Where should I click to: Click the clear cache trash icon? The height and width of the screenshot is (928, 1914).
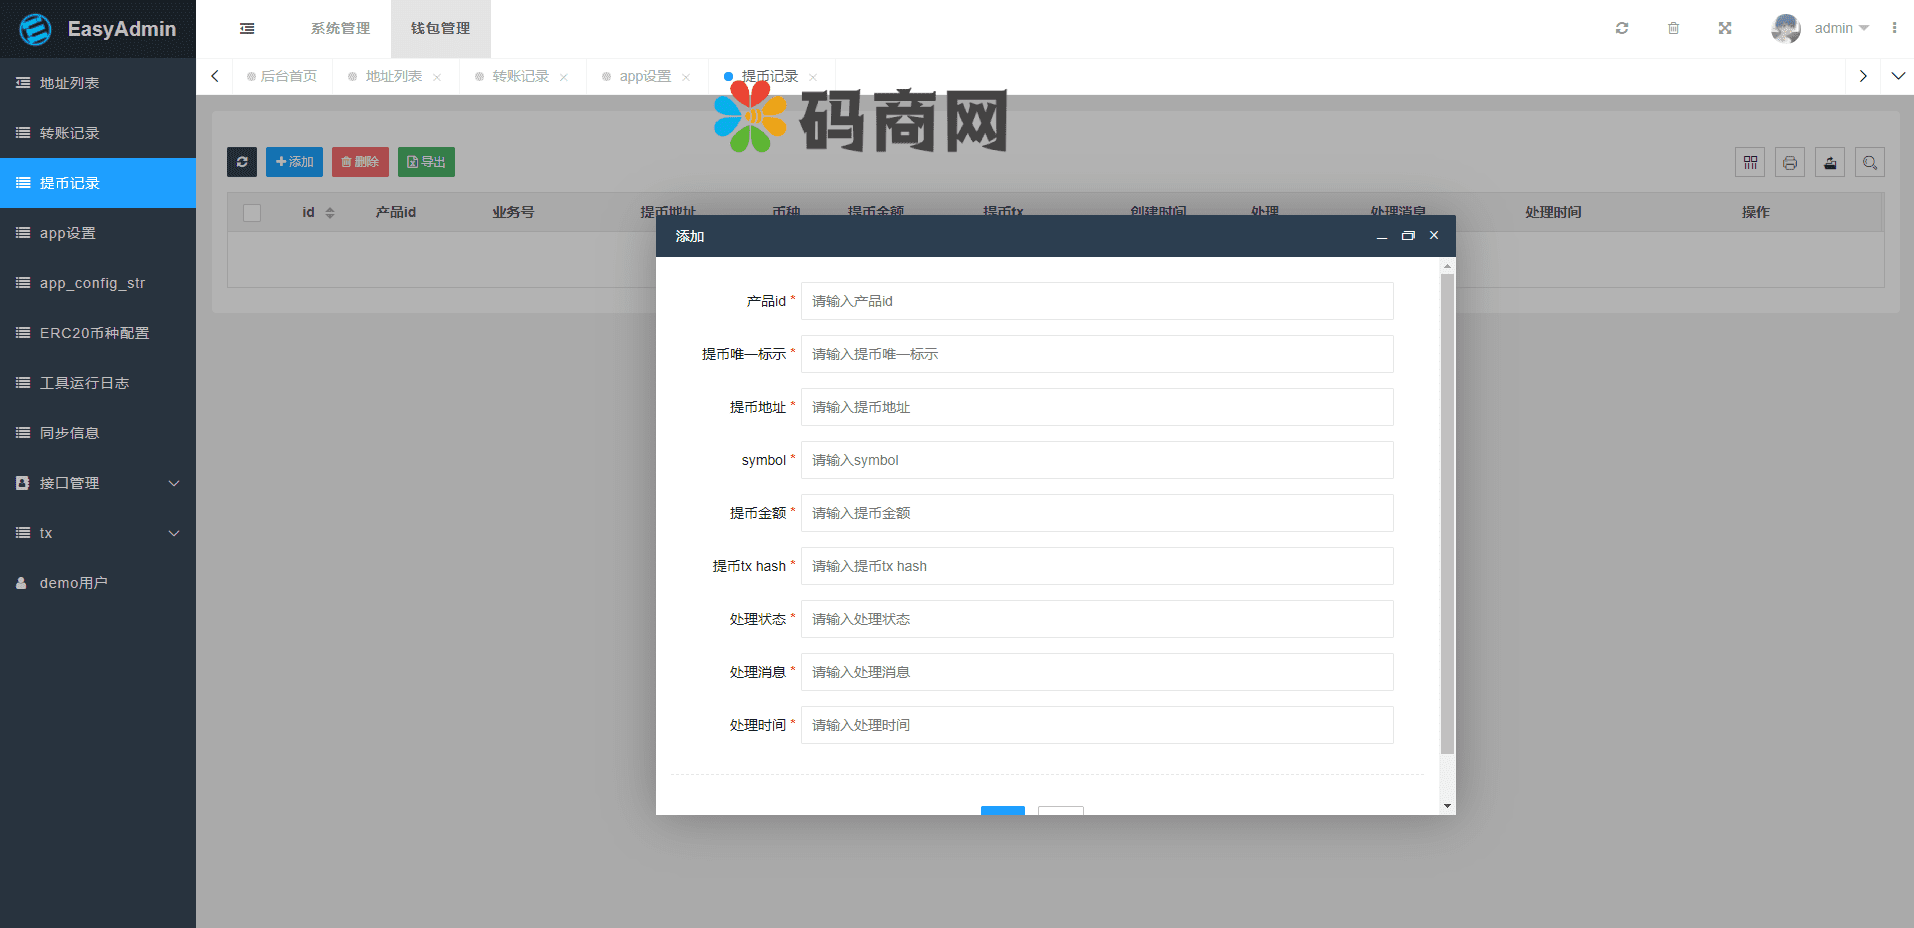coord(1673,28)
